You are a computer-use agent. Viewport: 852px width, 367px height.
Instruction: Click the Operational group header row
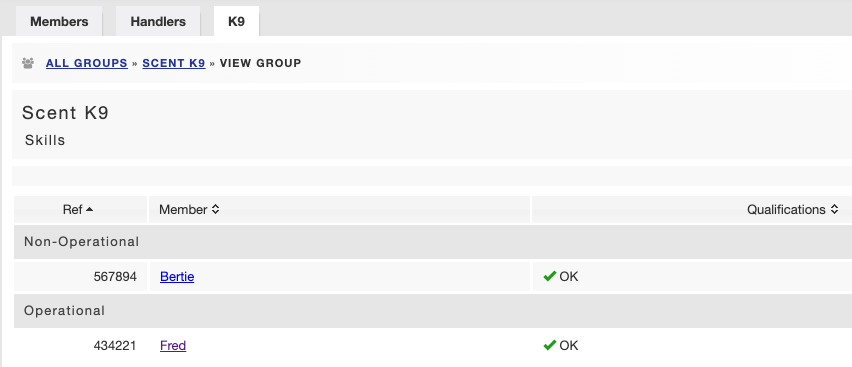(x=433, y=311)
